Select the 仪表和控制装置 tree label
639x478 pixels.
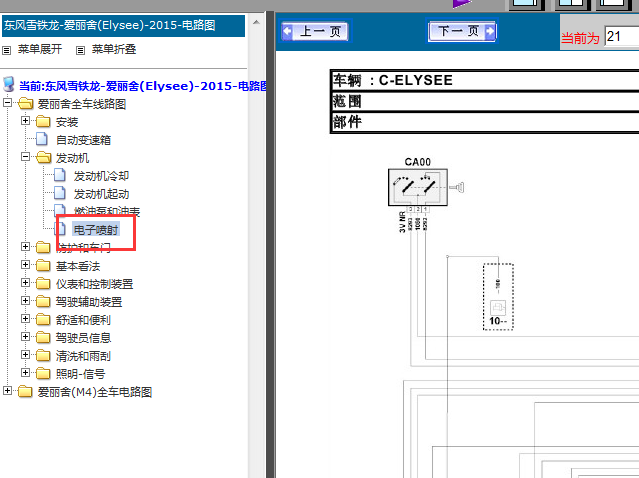pos(94,284)
